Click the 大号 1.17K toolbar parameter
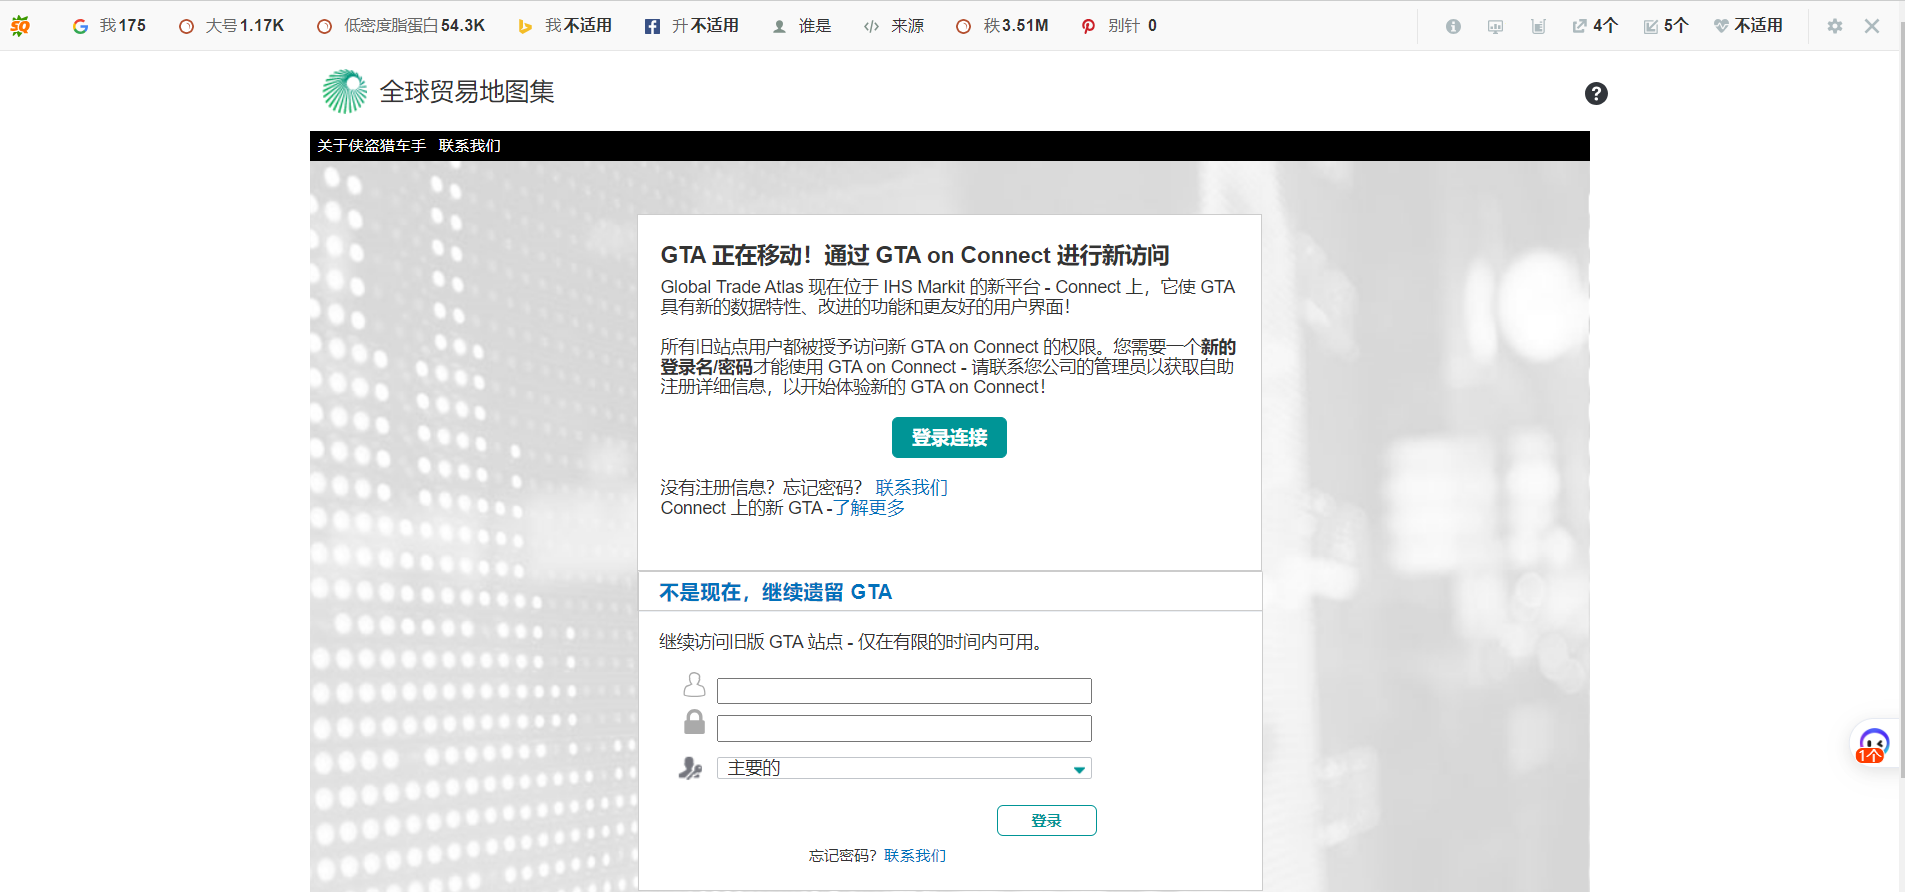This screenshot has height=892, width=1905. tap(231, 26)
